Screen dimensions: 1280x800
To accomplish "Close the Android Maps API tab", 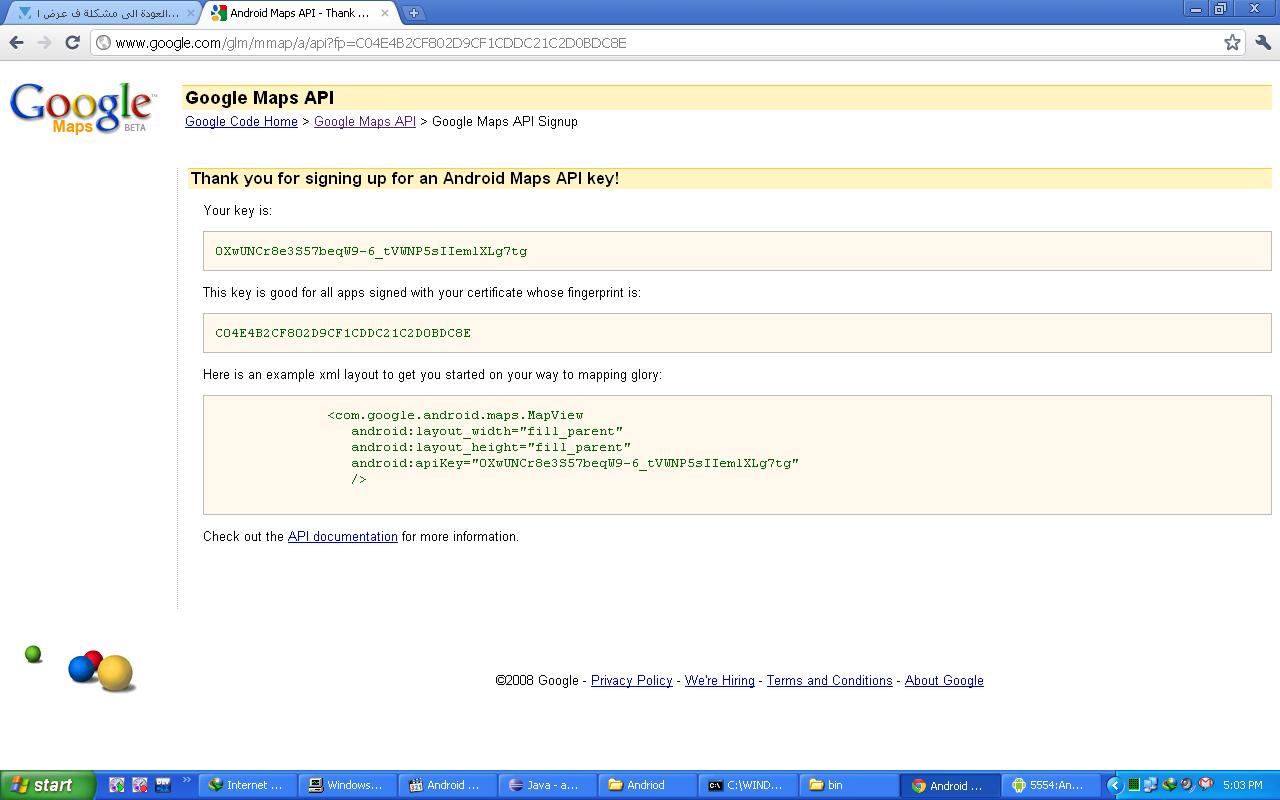I will (x=385, y=13).
